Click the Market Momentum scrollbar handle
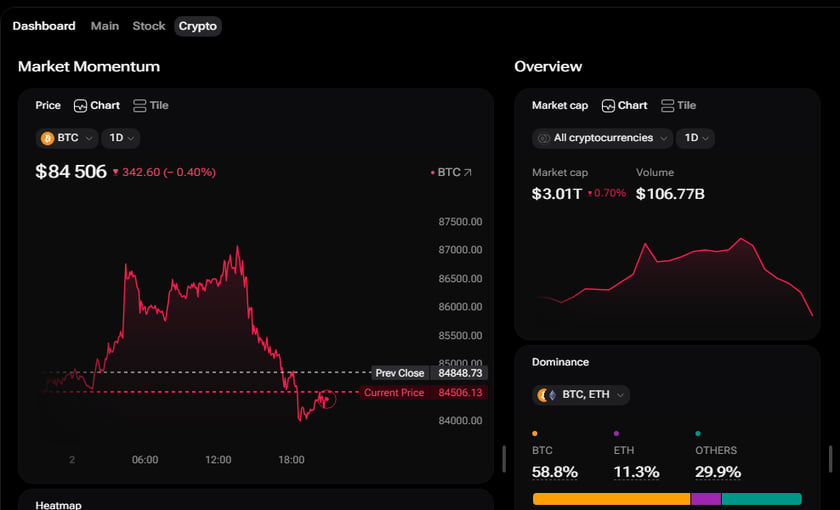Viewport: 840px width, 510px height. [x=504, y=459]
